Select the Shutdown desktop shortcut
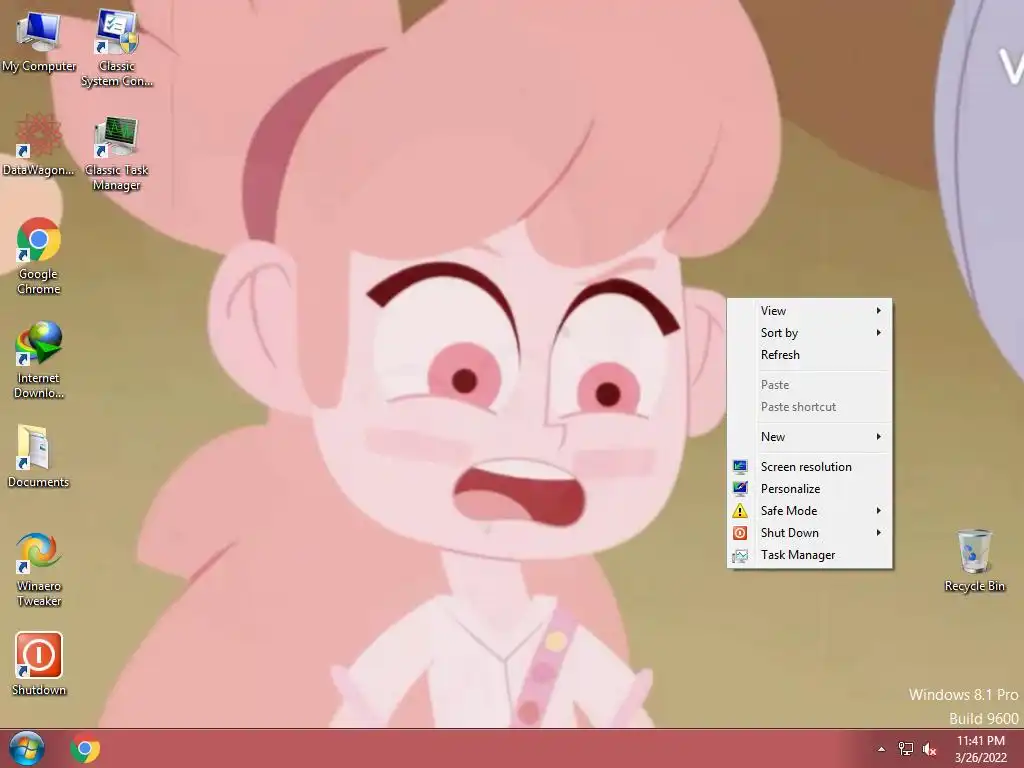 tap(39, 664)
